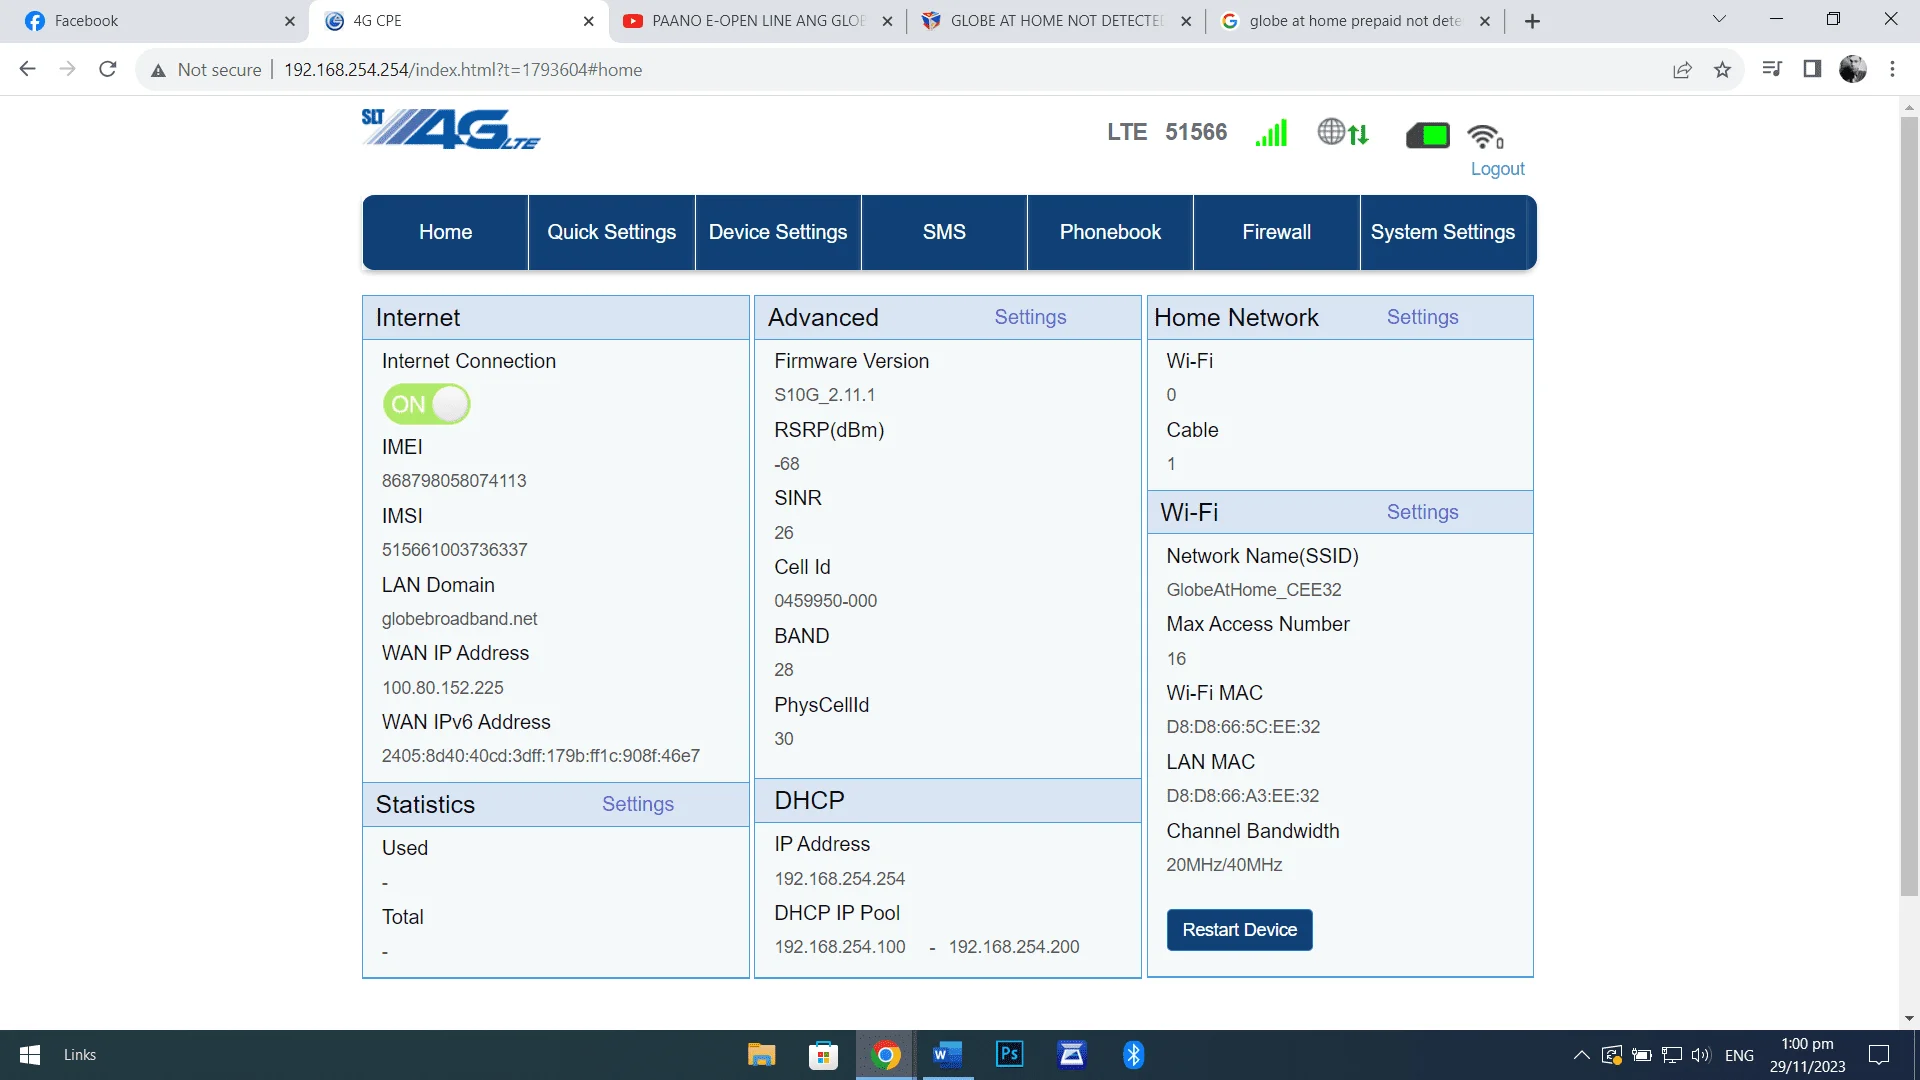Viewport: 1920px width, 1080px height.
Task: Open the media control icon in toolbar
Action: [x=1772, y=69]
